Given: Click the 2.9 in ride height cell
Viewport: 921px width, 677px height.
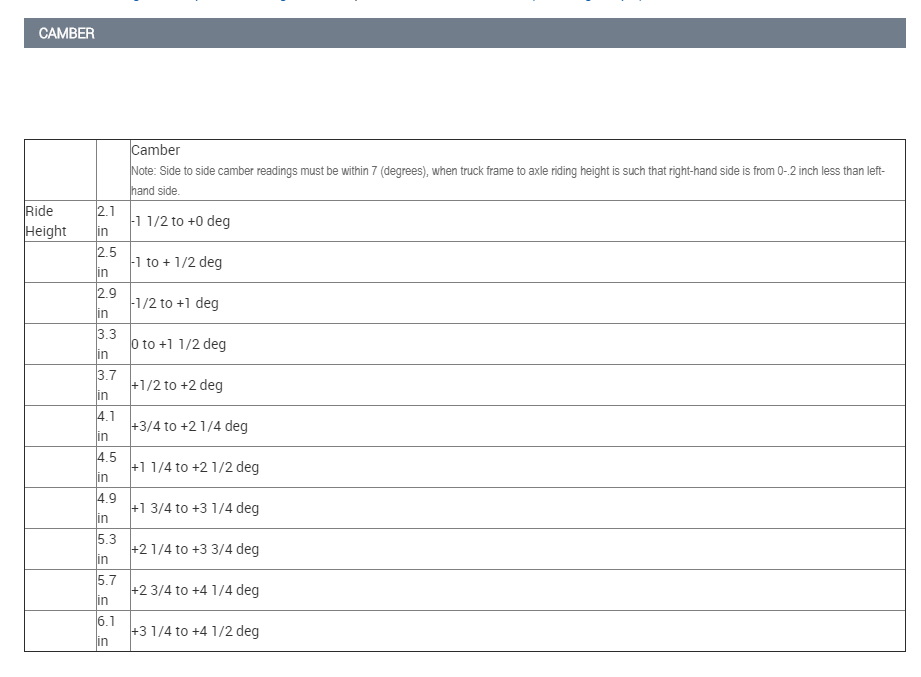Looking at the screenshot, I should 107,303.
